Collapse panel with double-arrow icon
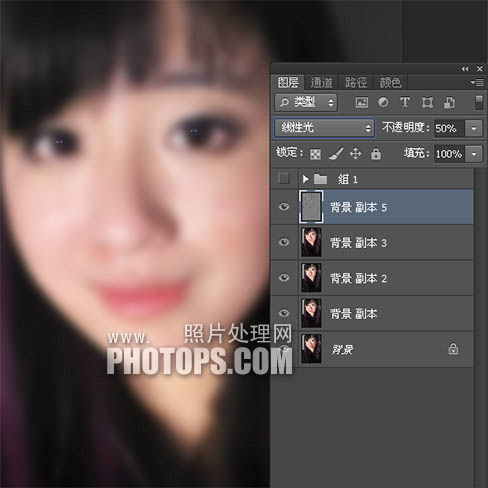Screen dimensions: 488x488 click(x=465, y=69)
